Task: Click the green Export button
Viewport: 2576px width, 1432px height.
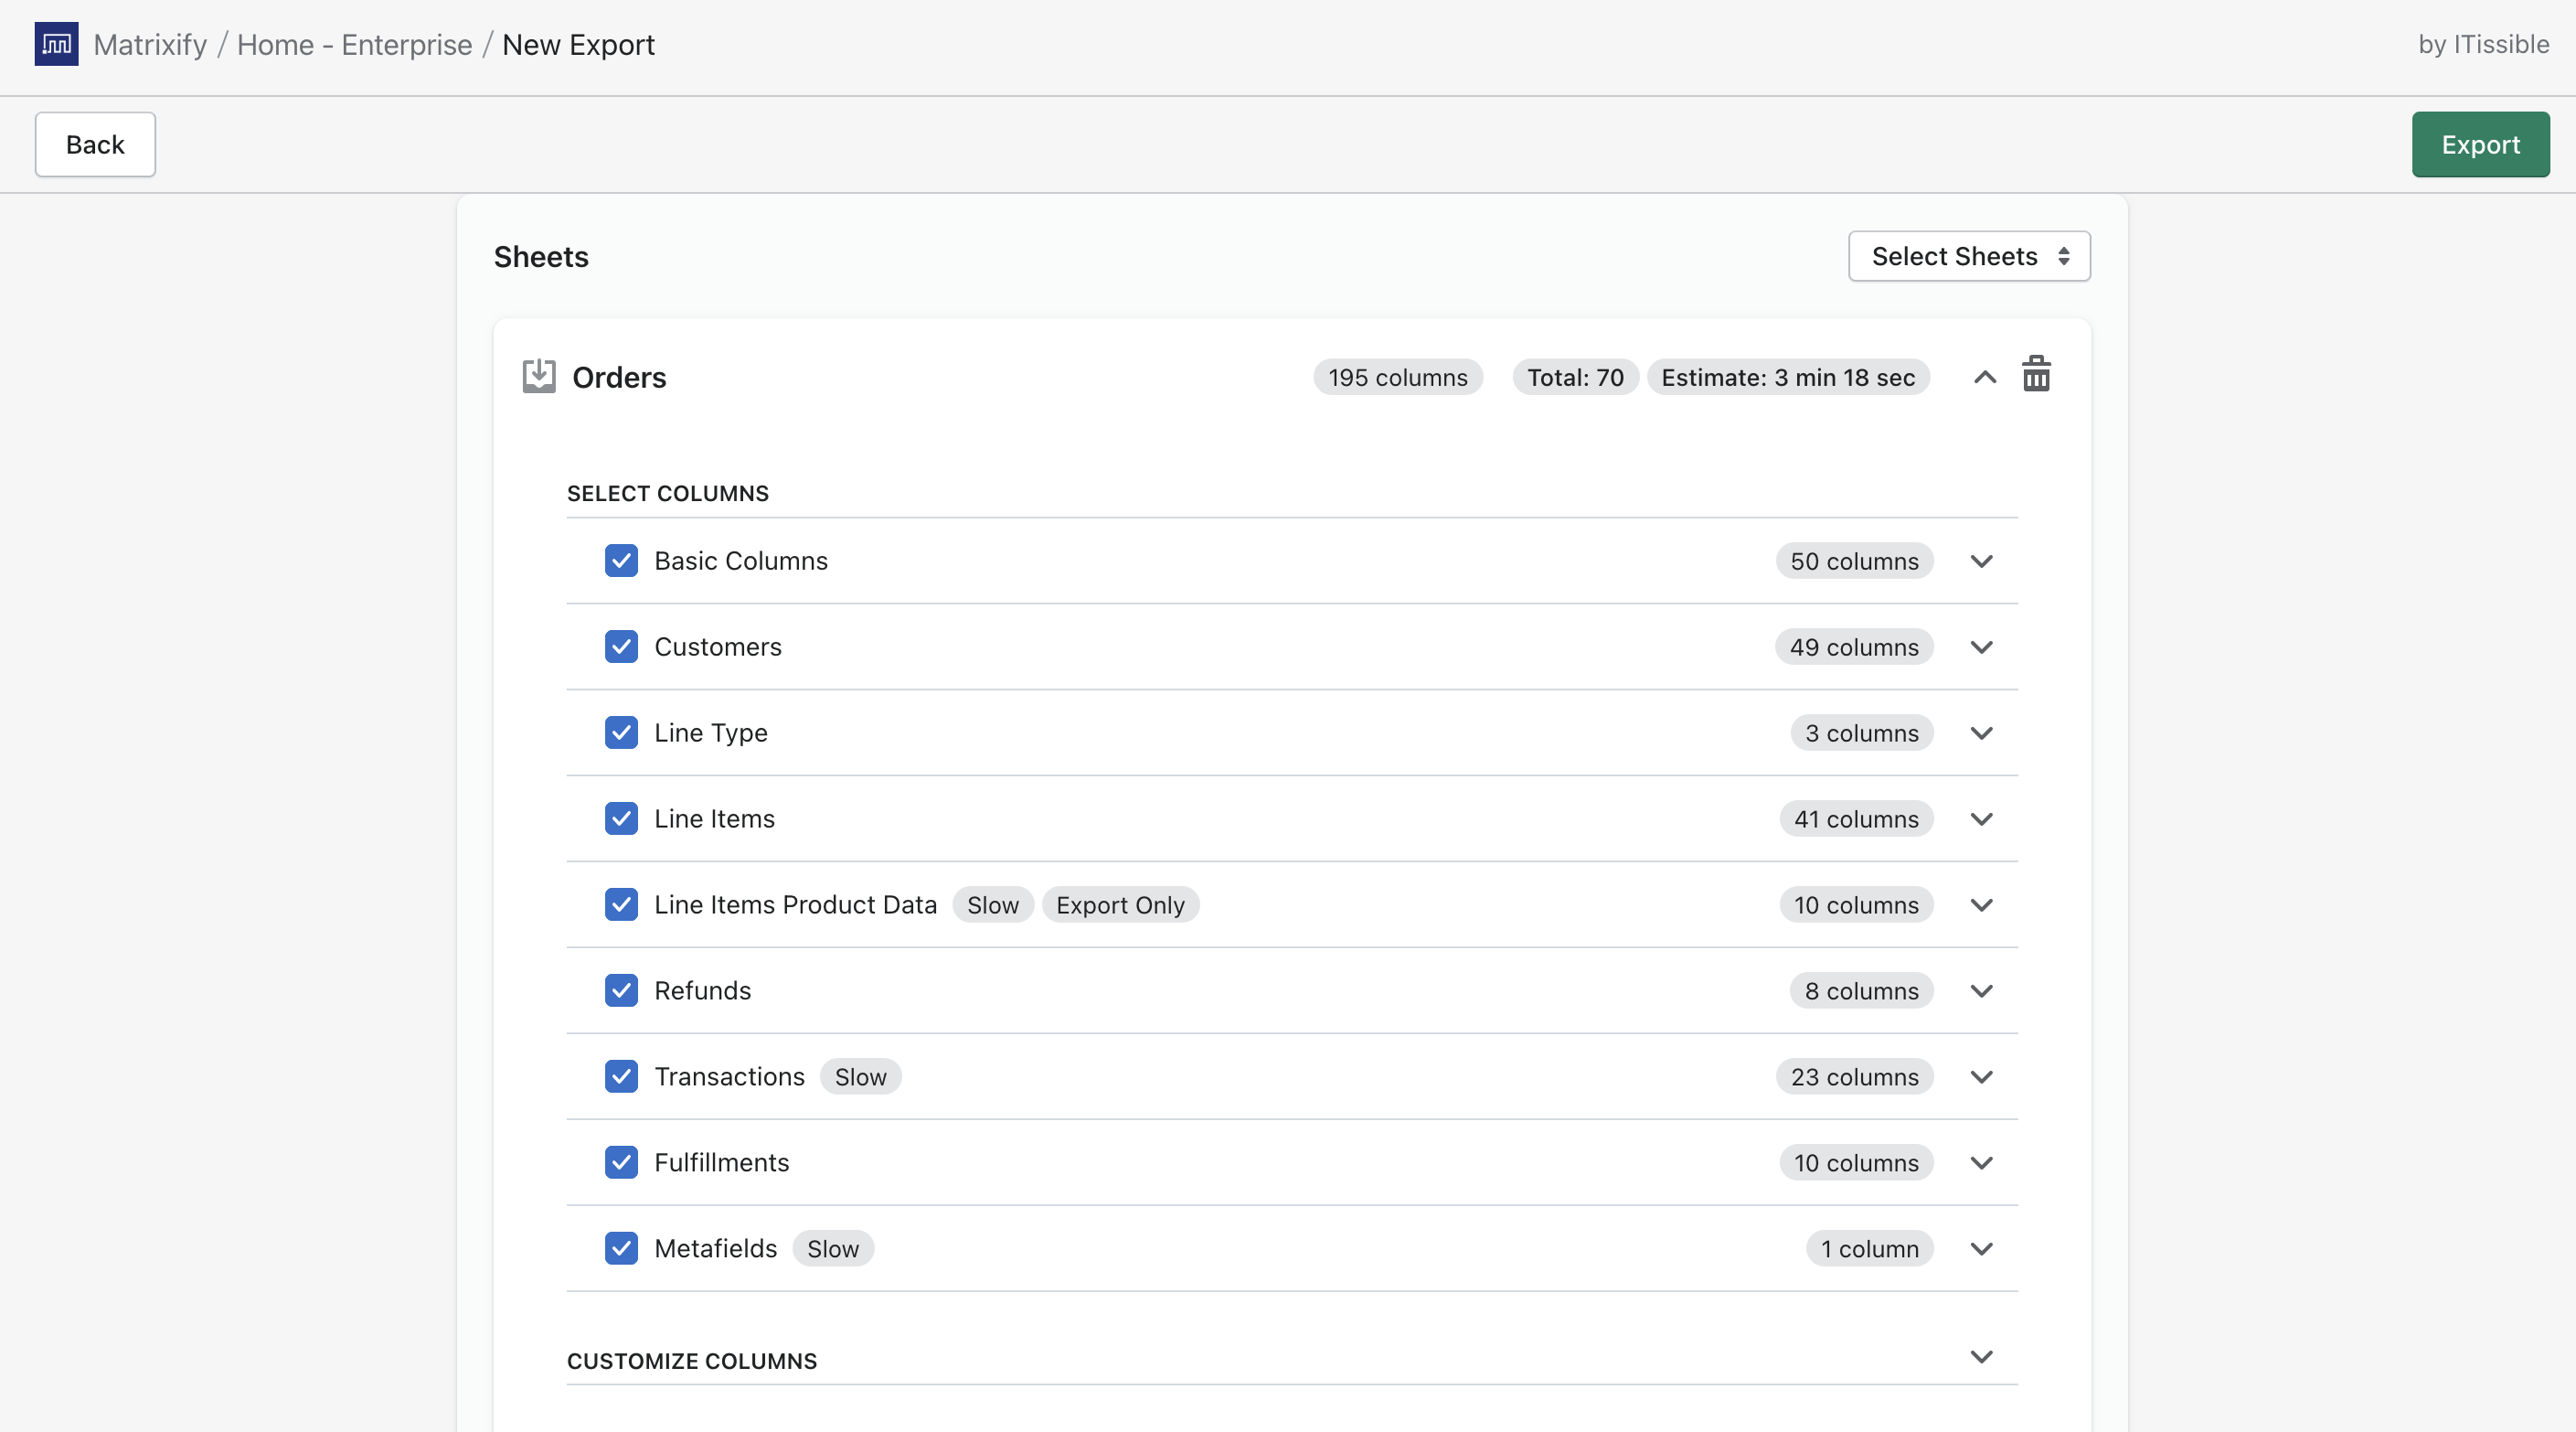Action: coord(2479,144)
